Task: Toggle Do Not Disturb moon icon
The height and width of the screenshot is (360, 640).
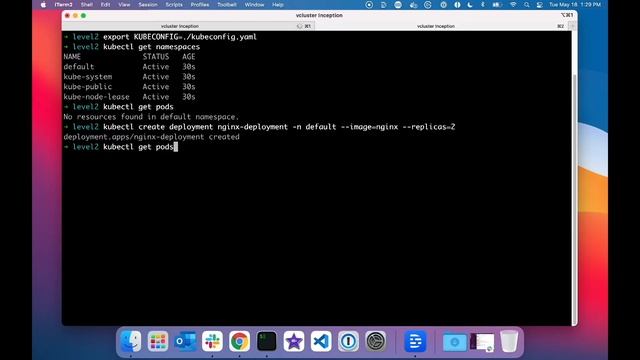Action: (470, 5)
